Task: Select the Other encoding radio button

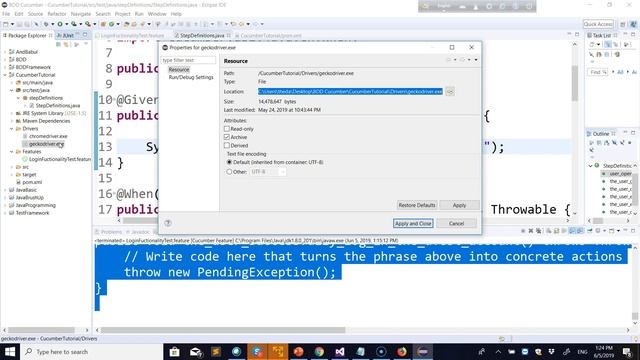Action: tap(229, 172)
